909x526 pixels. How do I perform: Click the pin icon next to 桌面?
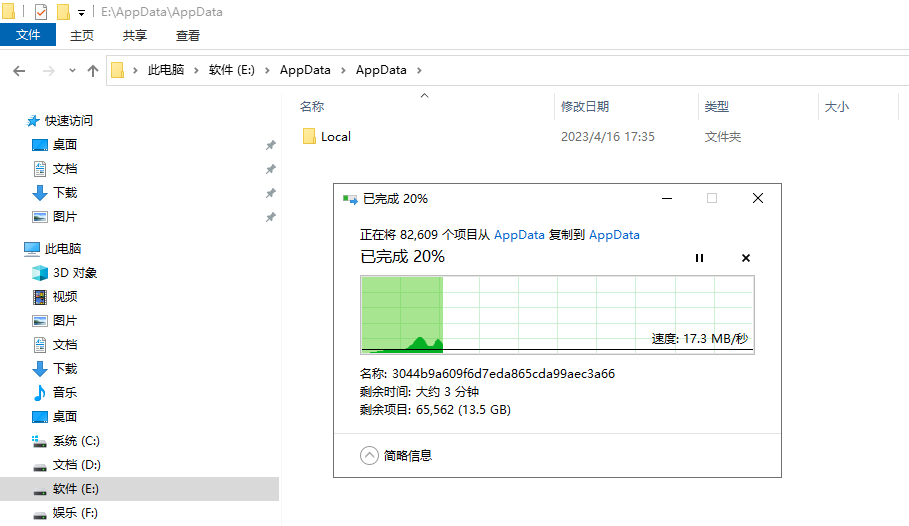[270, 145]
